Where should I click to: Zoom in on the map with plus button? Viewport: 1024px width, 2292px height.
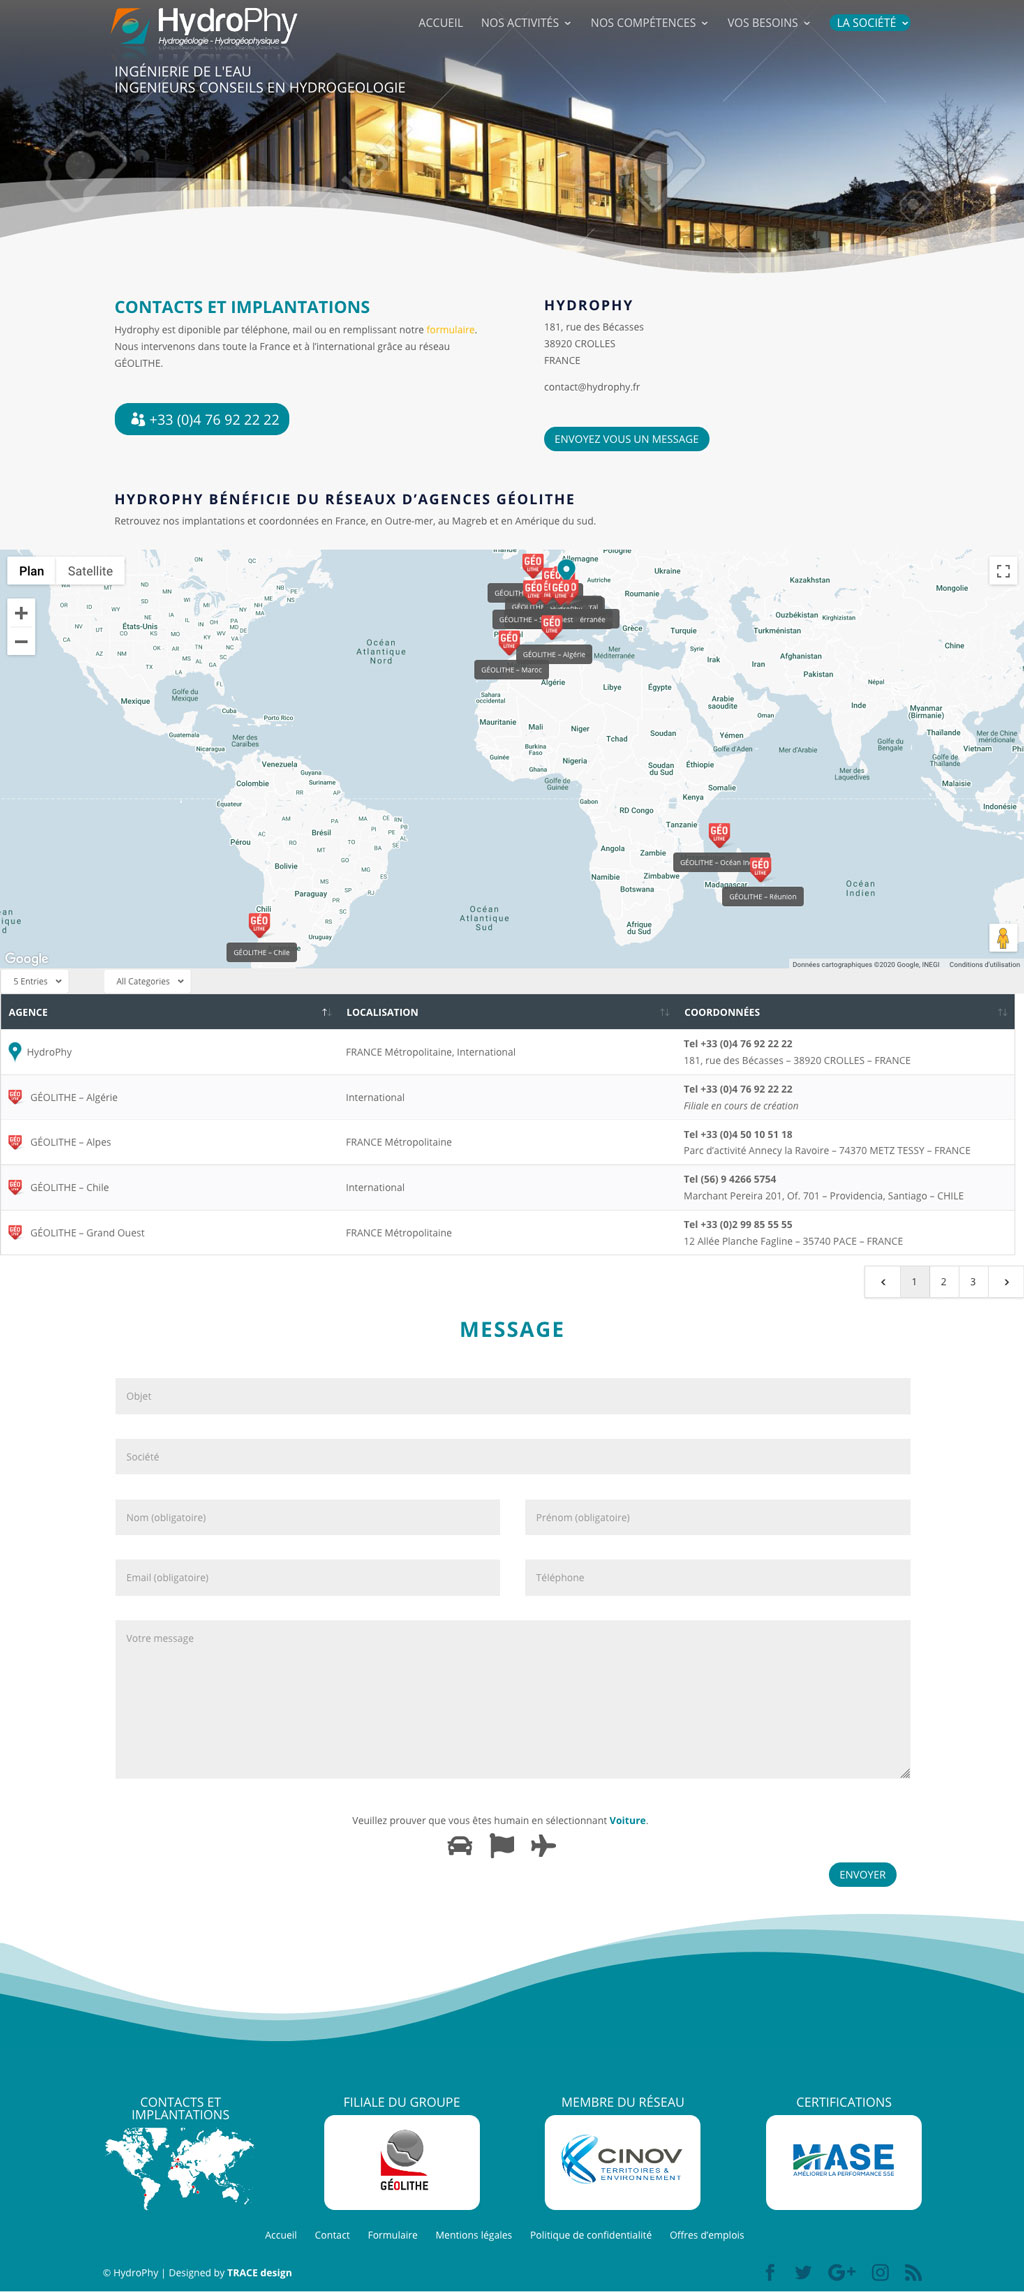click(x=21, y=613)
